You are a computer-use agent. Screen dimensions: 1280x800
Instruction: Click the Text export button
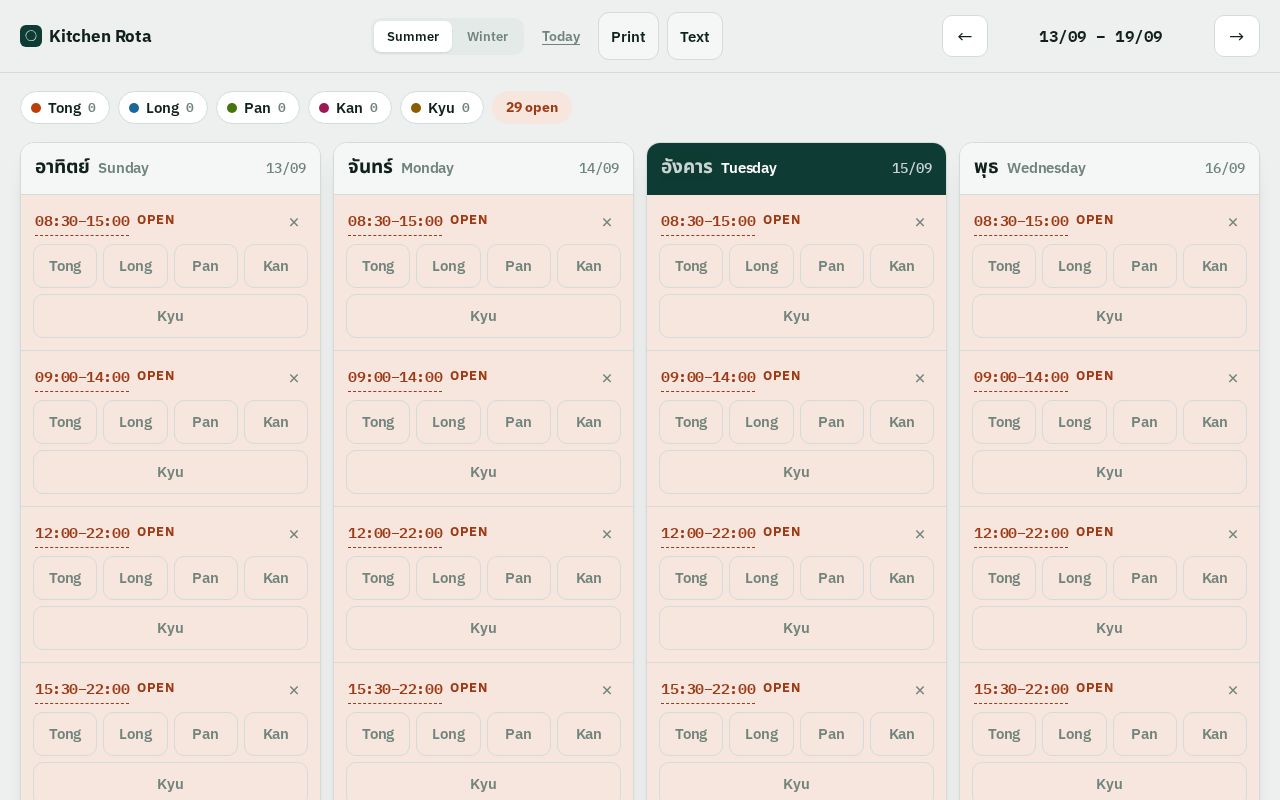tap(695, 36)
